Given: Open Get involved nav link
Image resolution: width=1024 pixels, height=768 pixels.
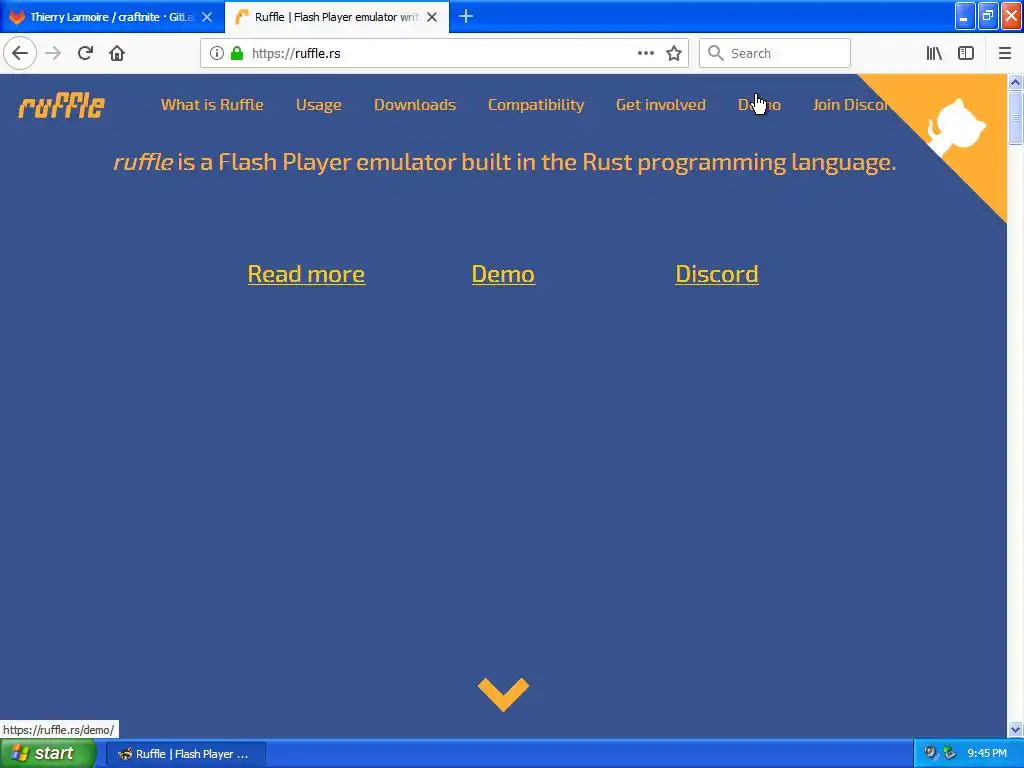Looking at the screenshot, I should [661, 104].
